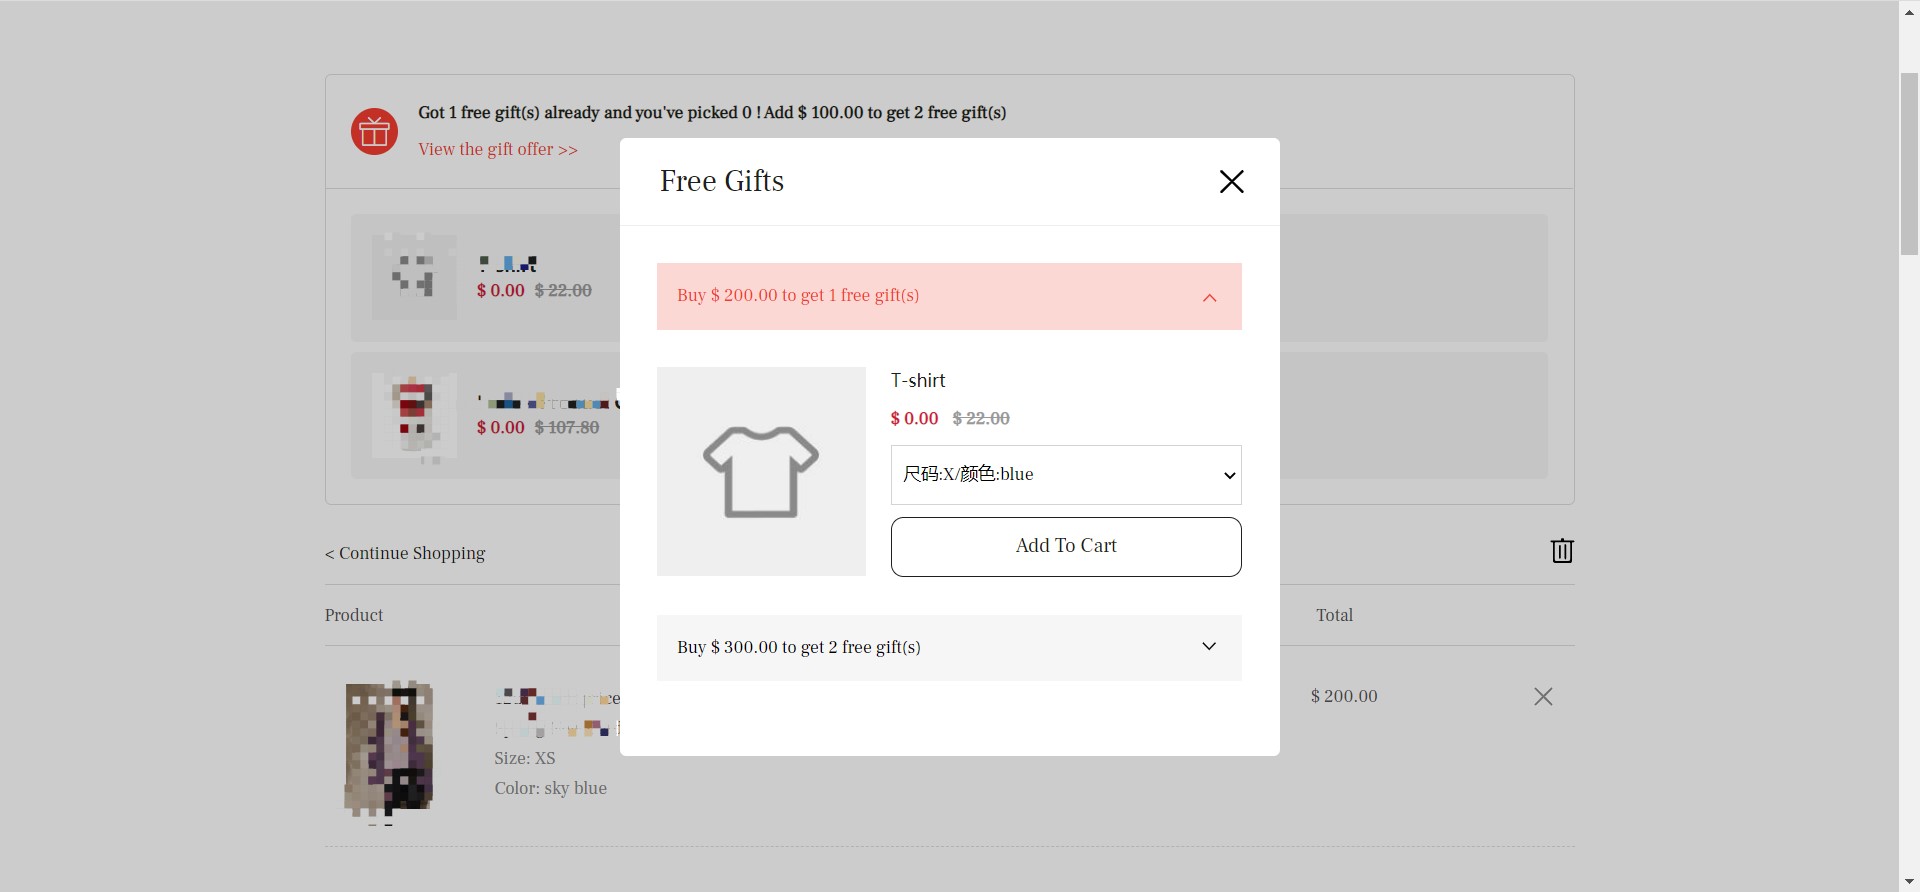Close the Free Gifts dialog
The image size is (1920, 892).
[x=1231, y=181]
